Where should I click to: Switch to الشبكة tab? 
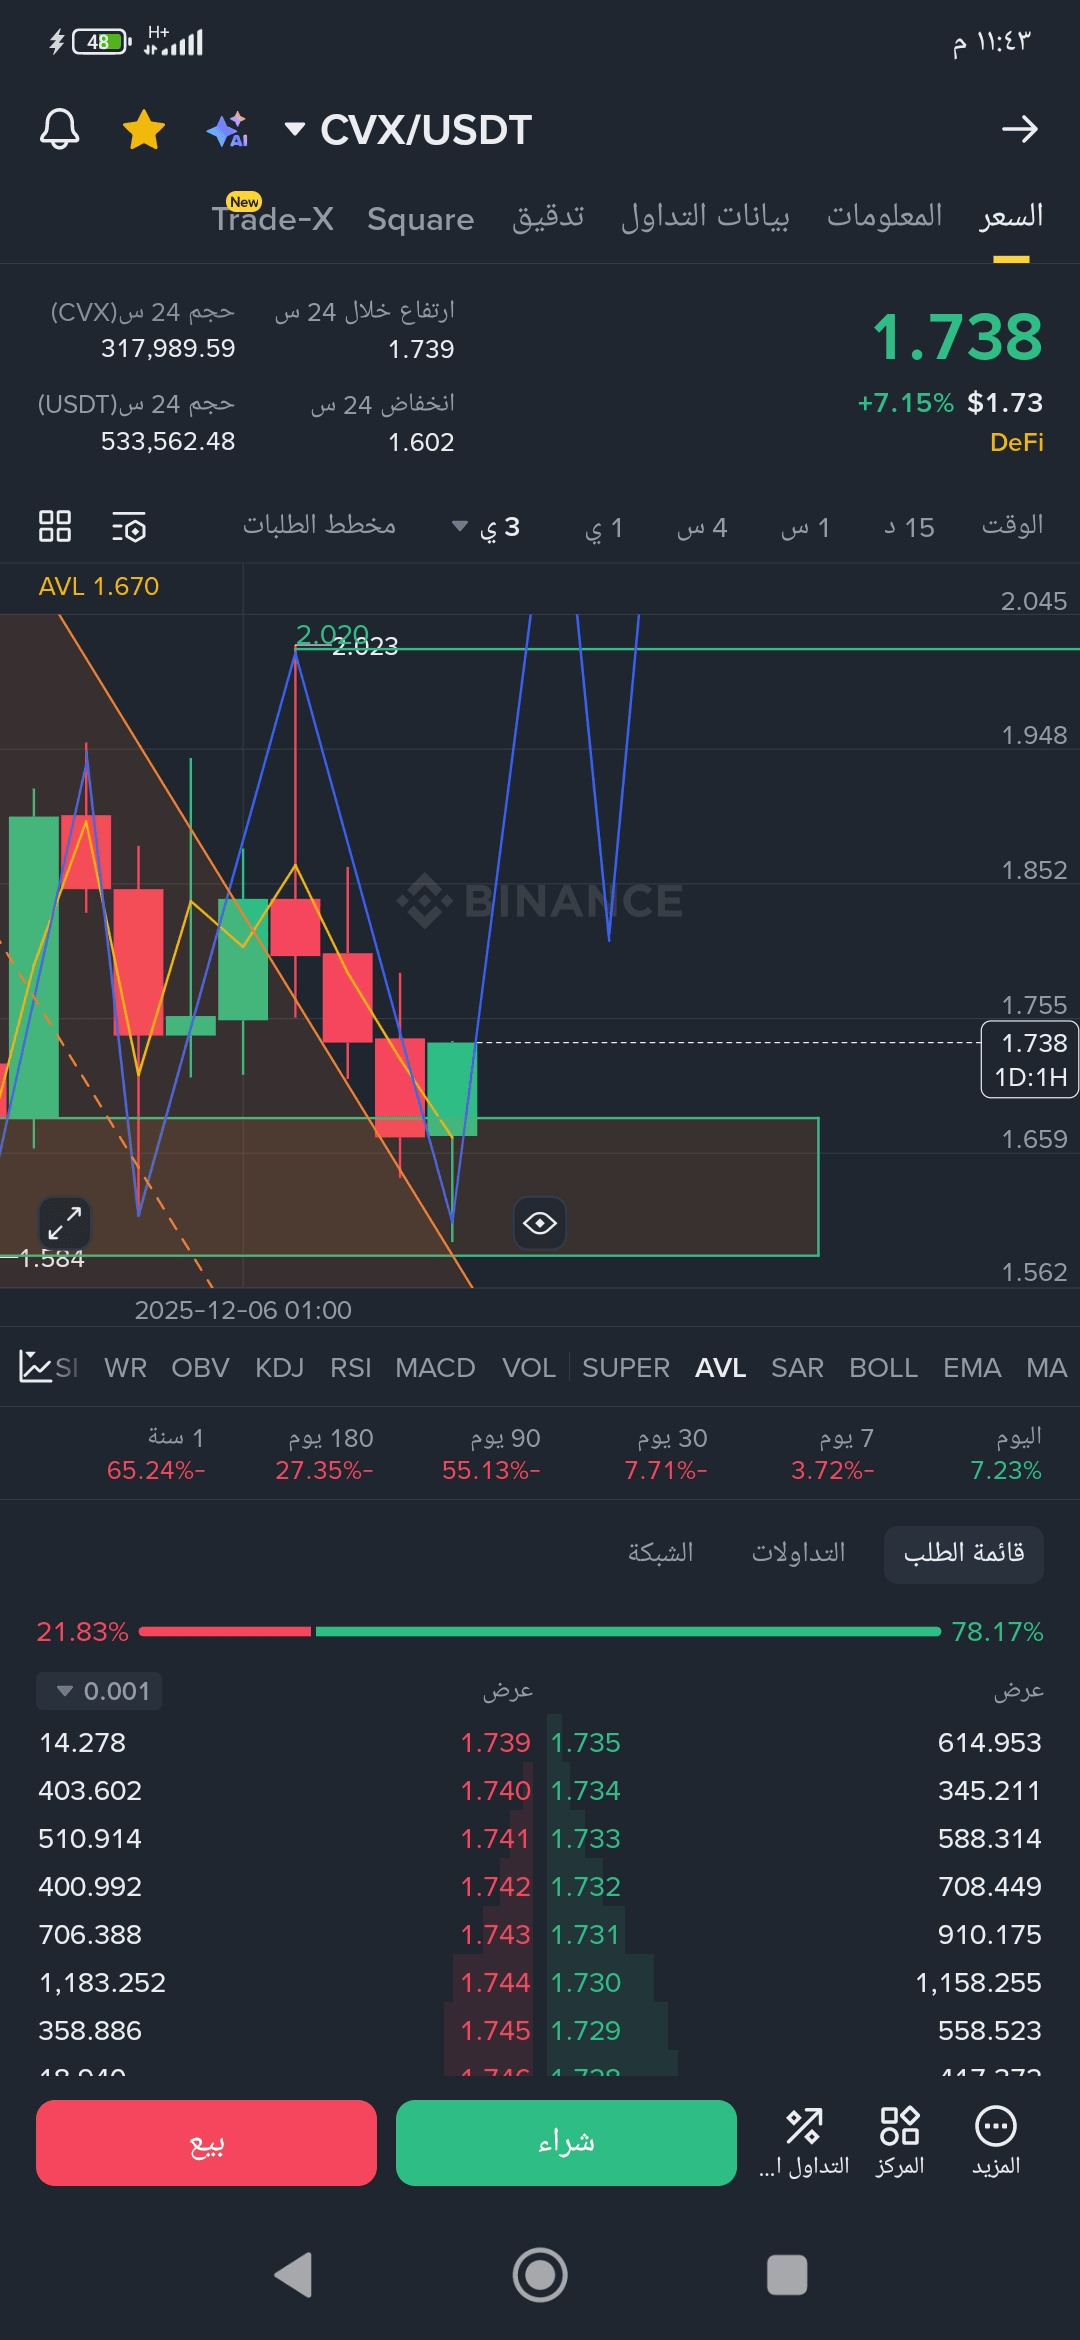pos(660,1552)
